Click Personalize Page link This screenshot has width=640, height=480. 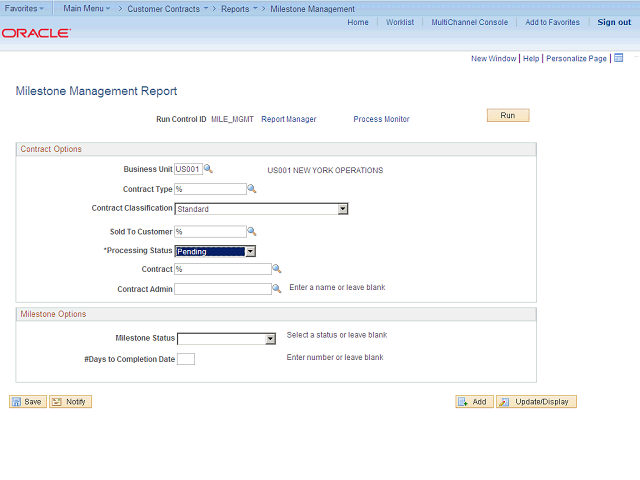(x=576, y=58)
